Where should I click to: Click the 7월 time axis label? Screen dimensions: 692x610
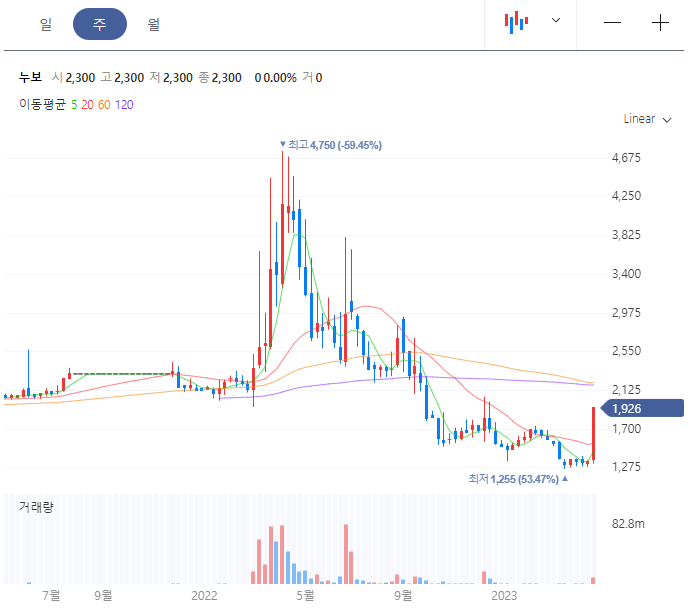[x=51, y=596]
